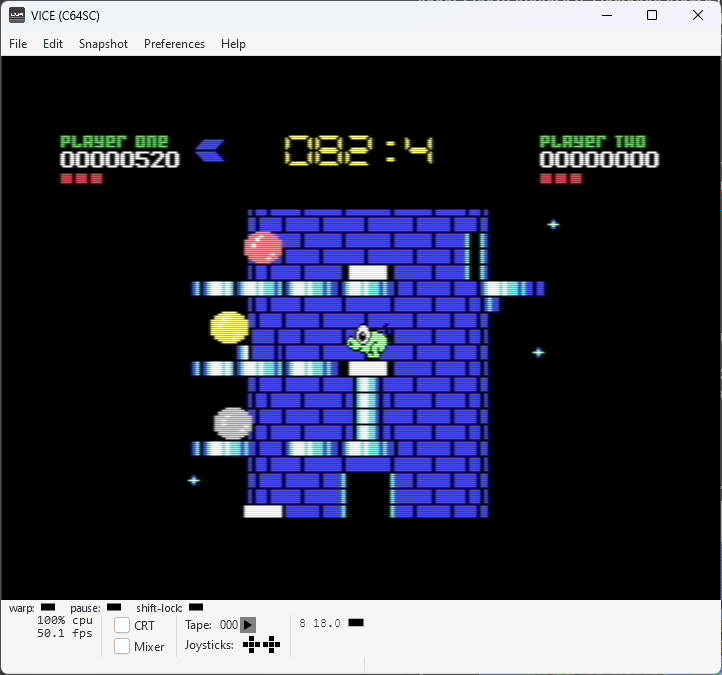Click the blue arrow beside Player One
The image size is (722, 675).
point(210,151)
